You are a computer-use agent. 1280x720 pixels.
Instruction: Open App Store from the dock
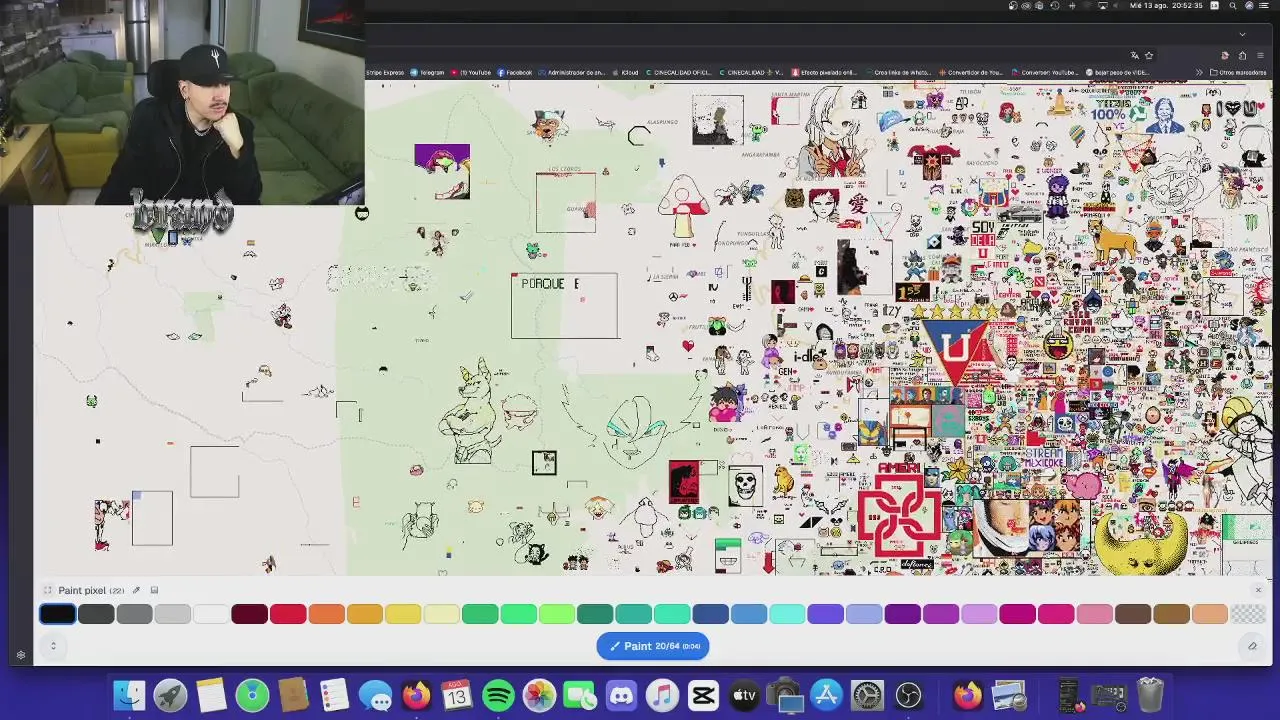[826, 695]
